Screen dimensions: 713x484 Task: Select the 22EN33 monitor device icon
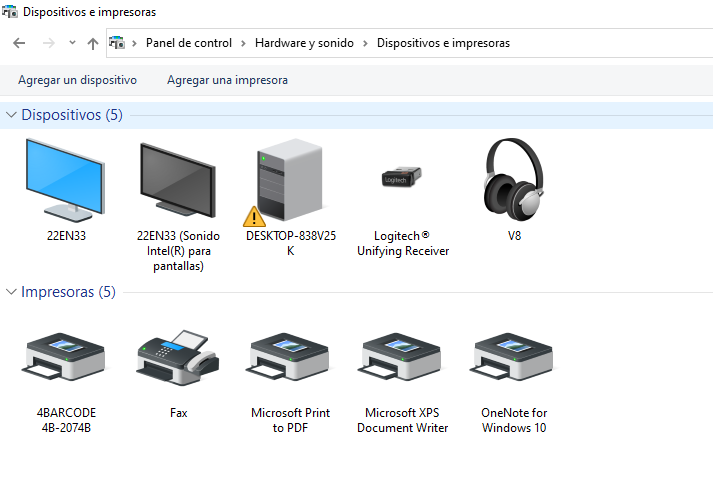pos(65,180)
